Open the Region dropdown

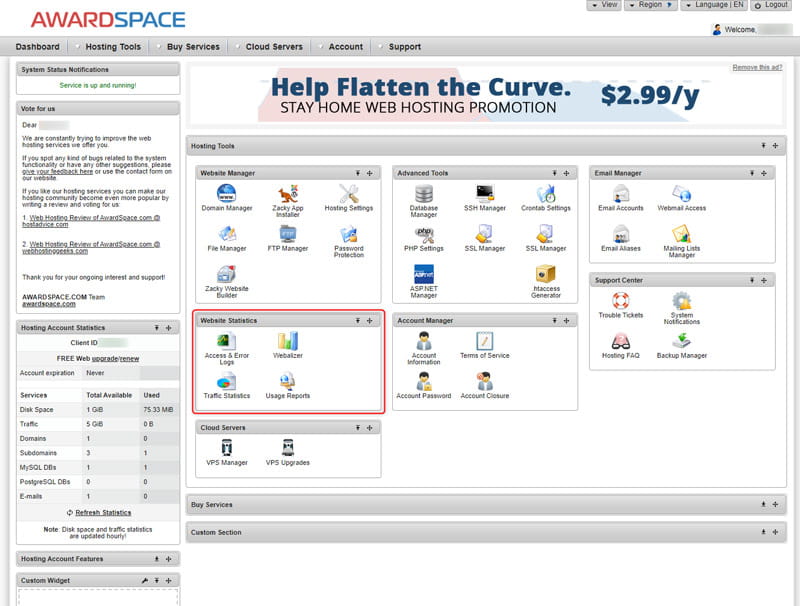pos(650,5)
